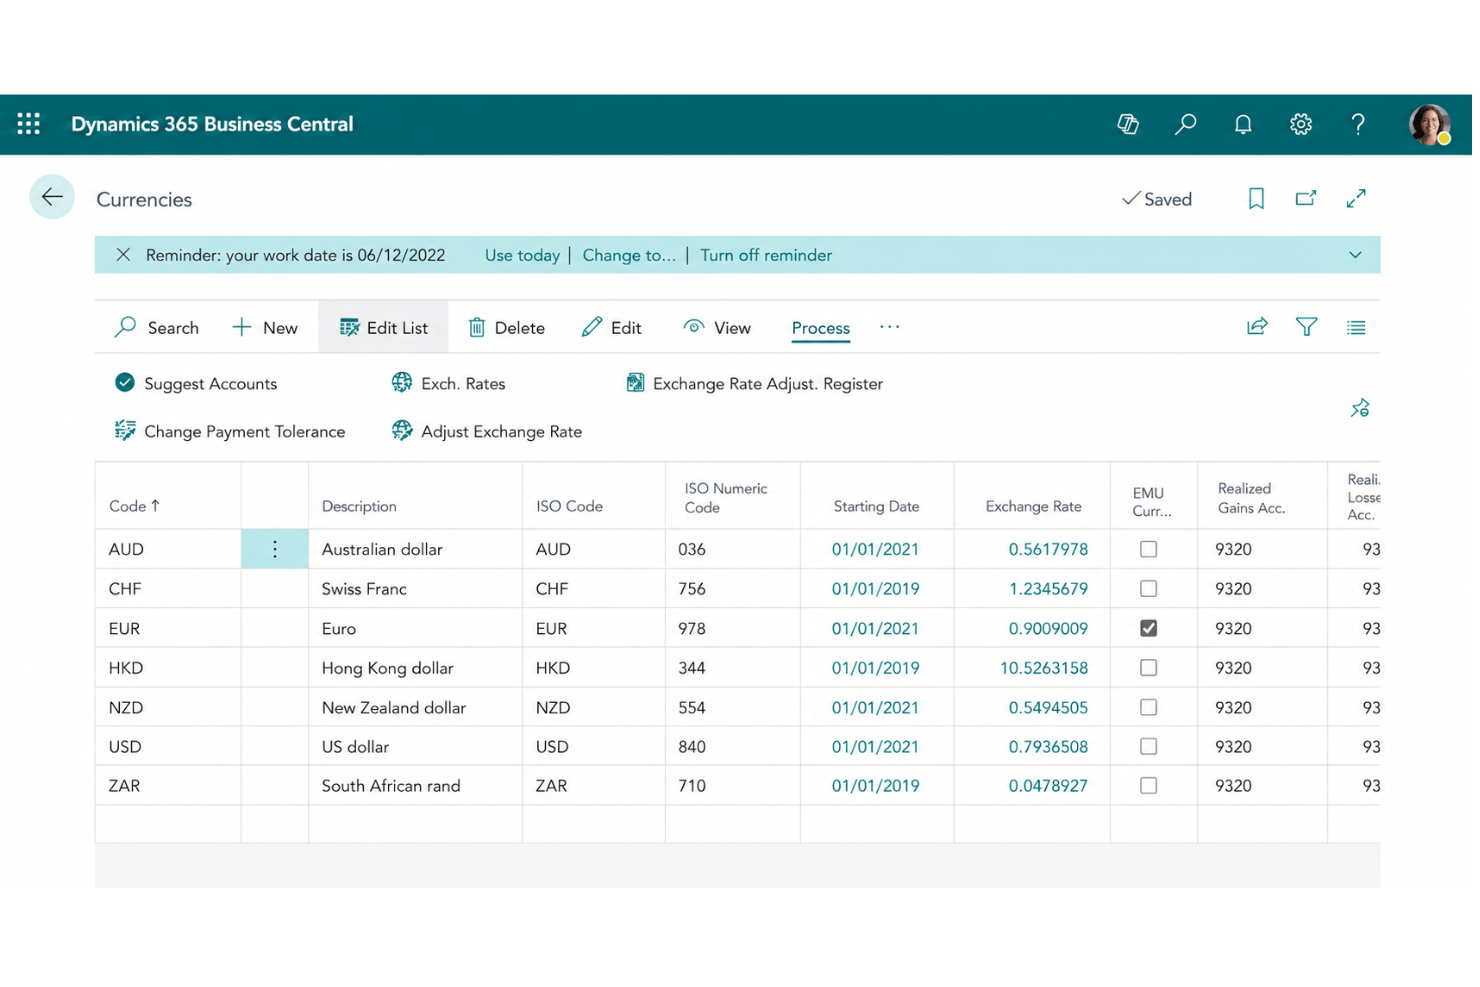Click Search in the action bar
Image resolution: width=1480 pixels, height=987 pixels.
[x=157, y=328]
